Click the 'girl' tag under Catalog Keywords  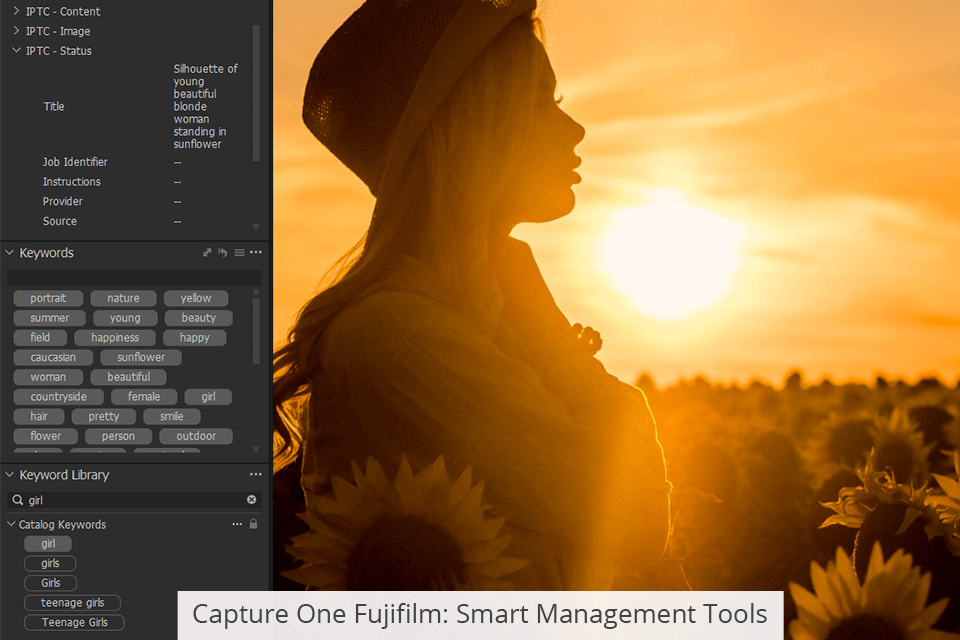(48, 544)
